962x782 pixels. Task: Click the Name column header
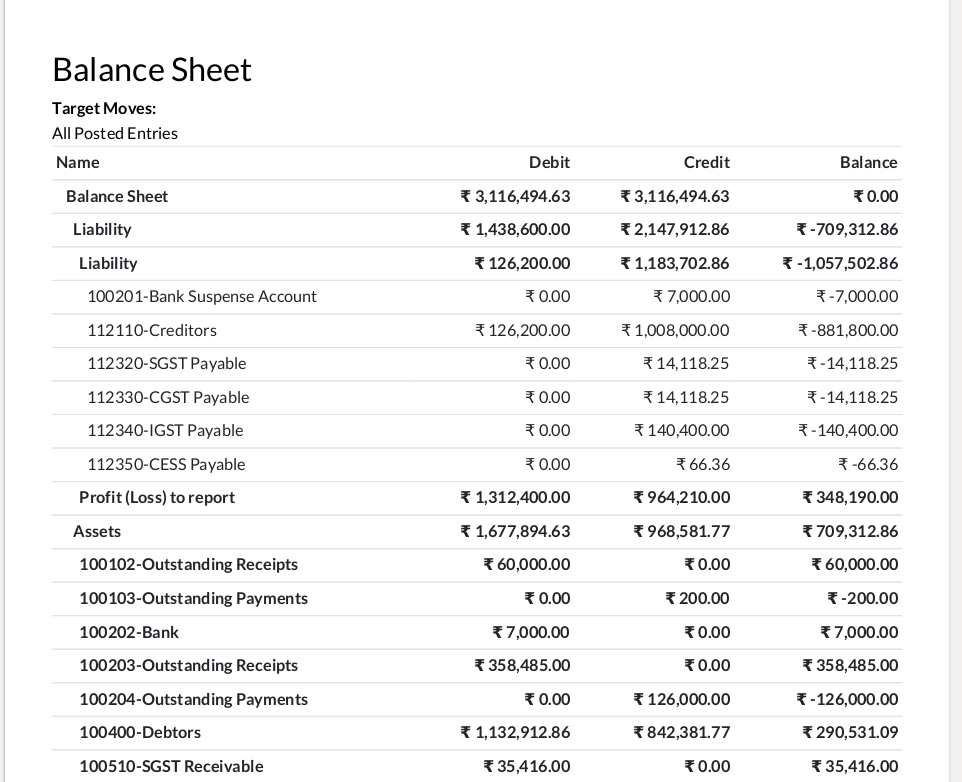[78, 162]
